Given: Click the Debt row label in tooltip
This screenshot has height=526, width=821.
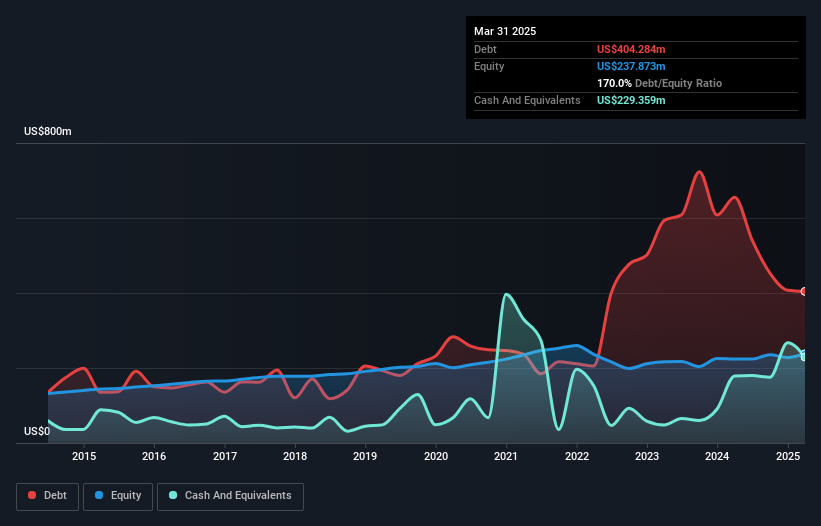Looking at the screenshot, I should point(485,49).
